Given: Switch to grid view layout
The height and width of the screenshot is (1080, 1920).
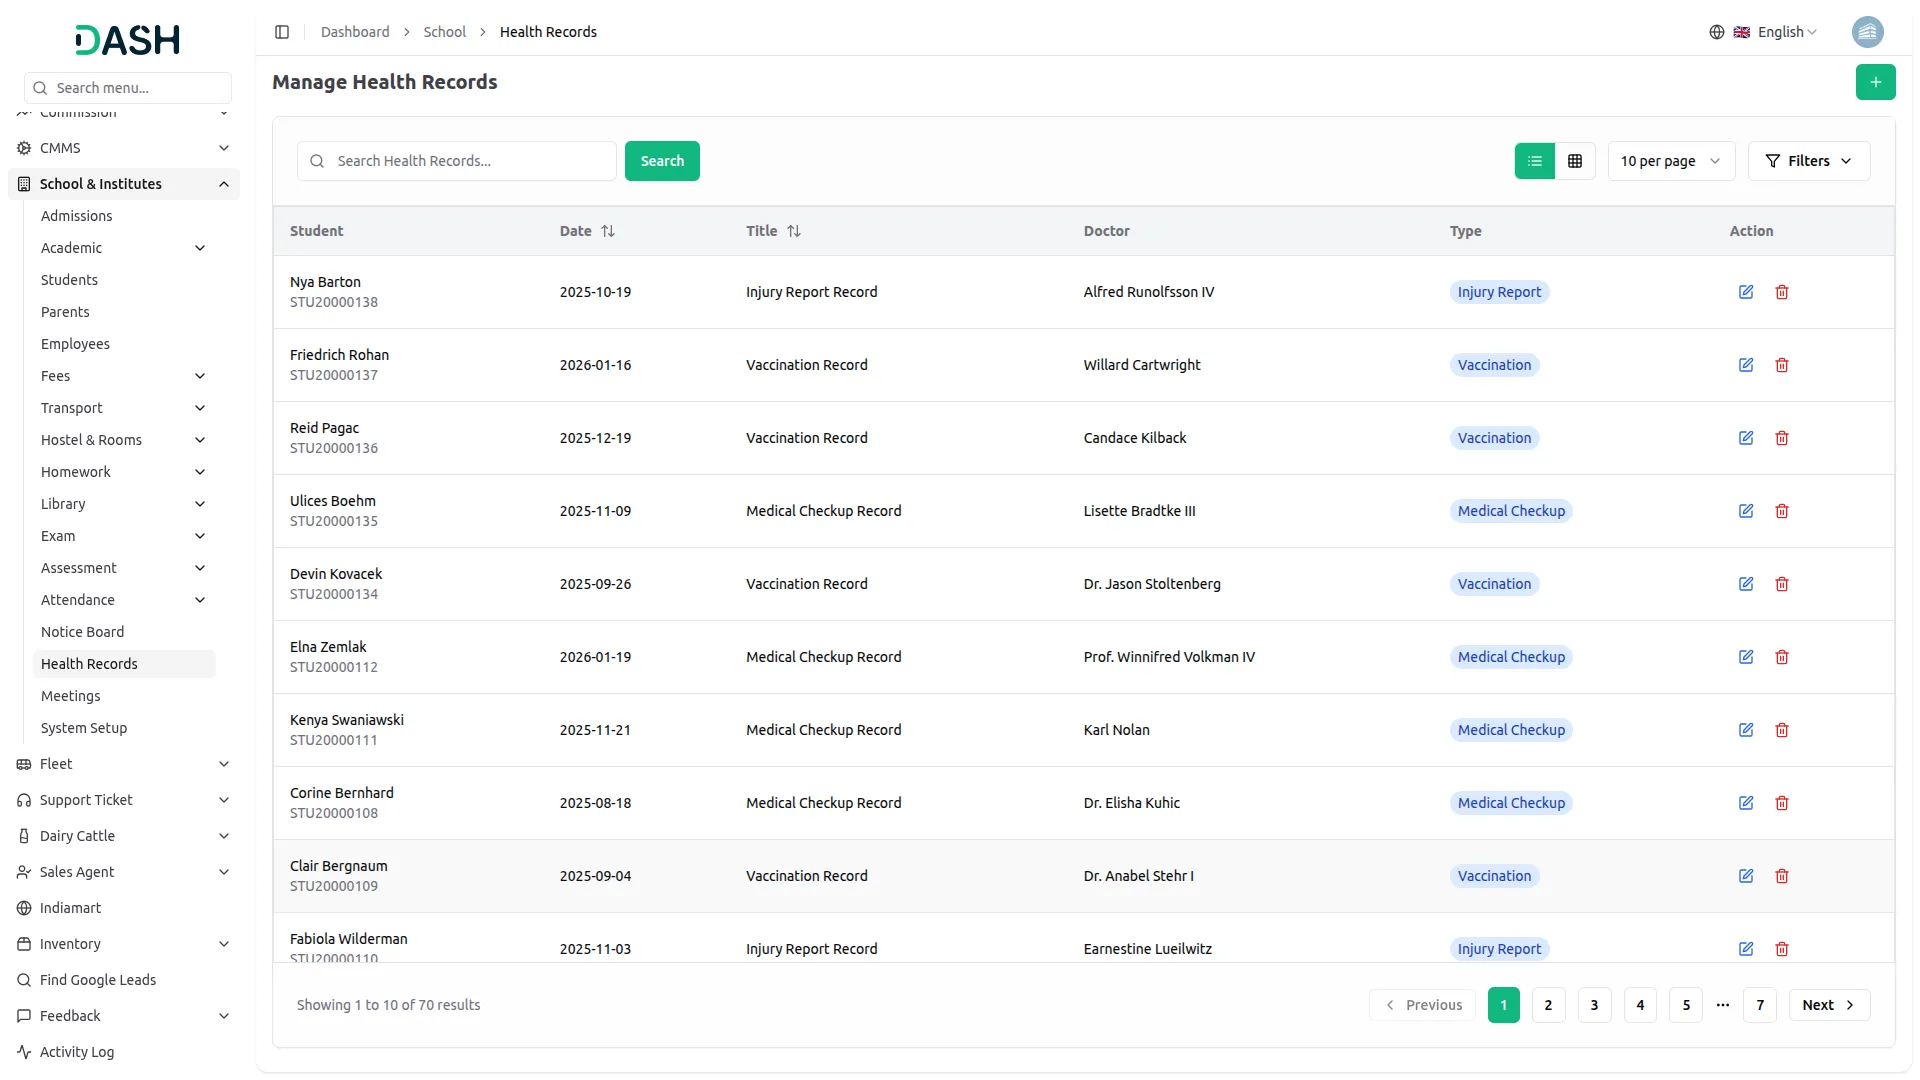Looking at the screenshot, I should coord(1575,161).
